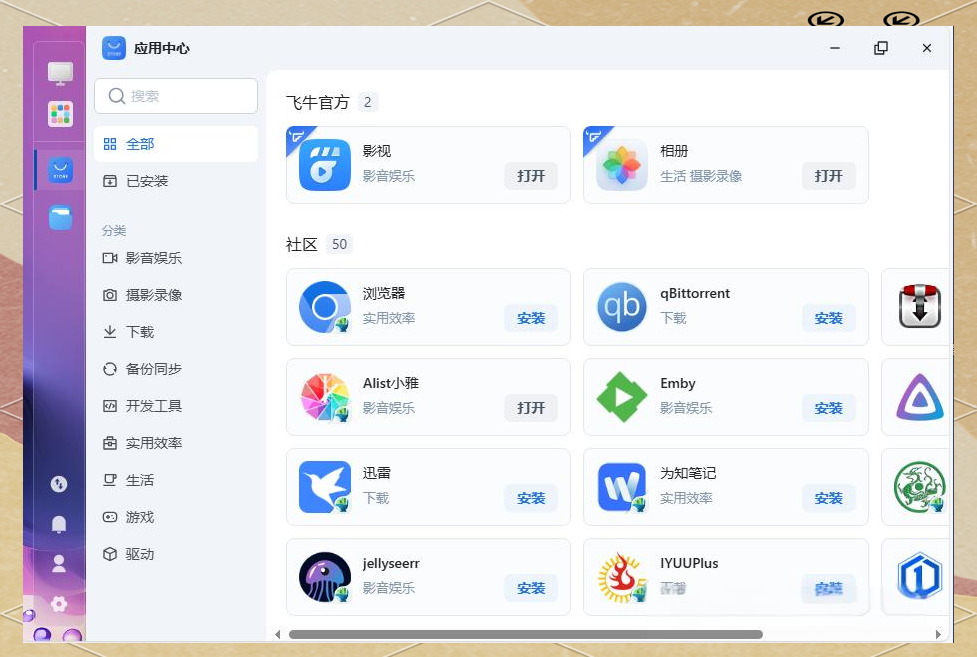Screen dimensions: 977x657
Task: Select the Alist小雅 colorful icon
Action: click(324, 397)
